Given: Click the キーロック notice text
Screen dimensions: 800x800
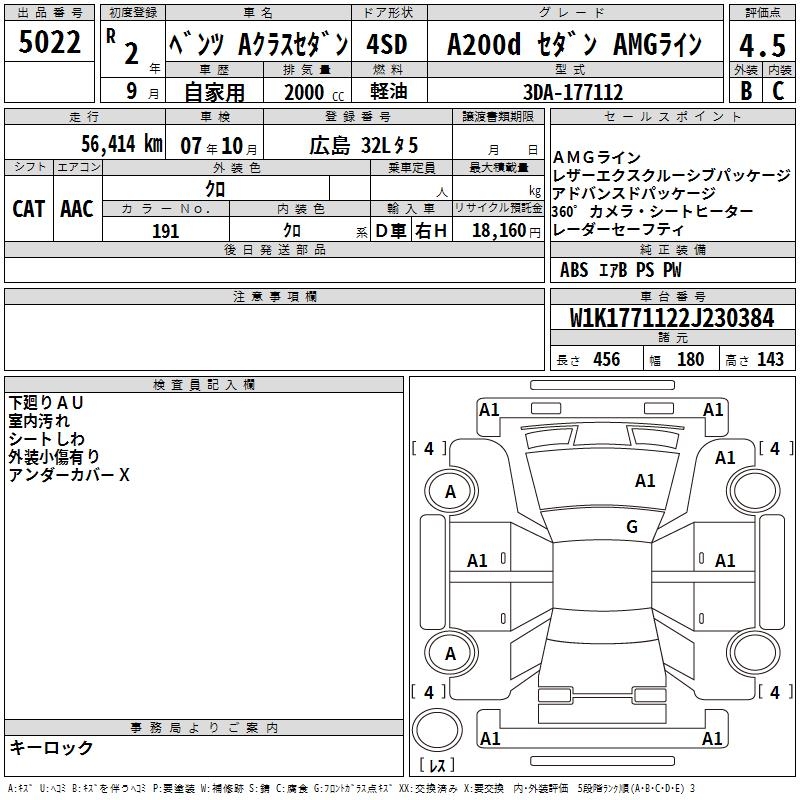Looking at the screenshot, I should [51, 747].
